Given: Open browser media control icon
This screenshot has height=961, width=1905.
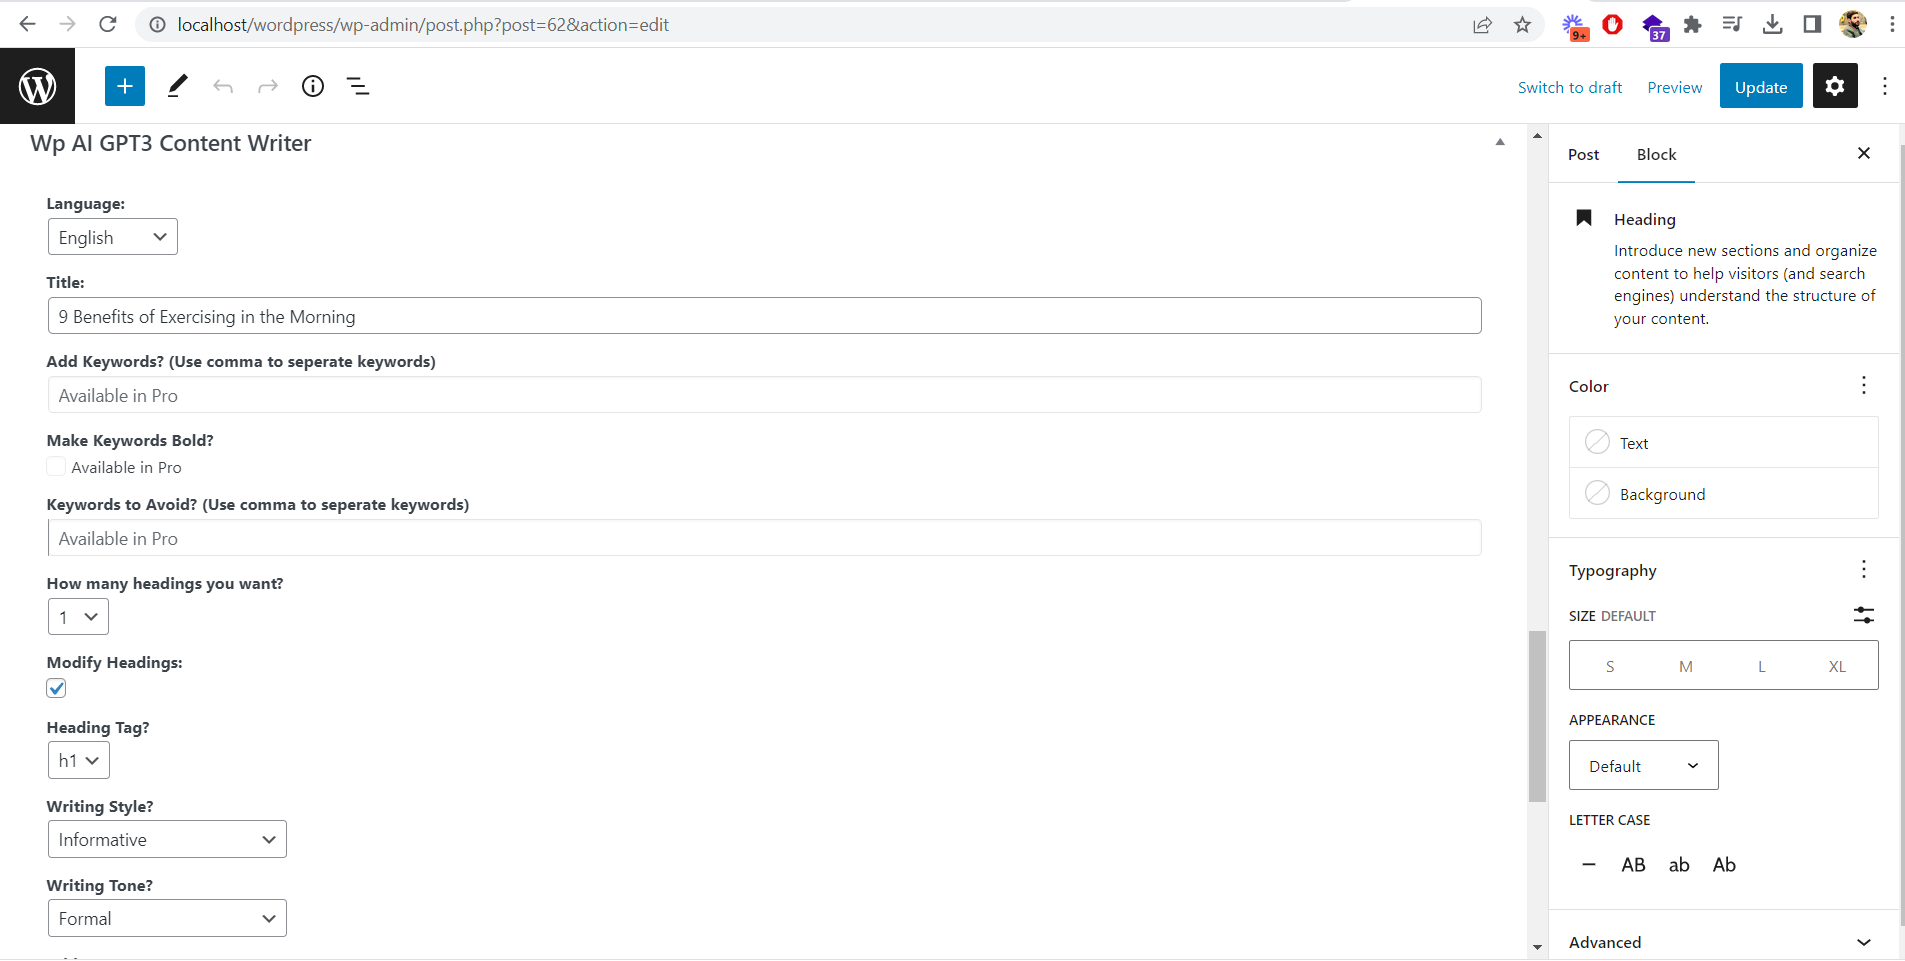Looking at the screenshot, I should [x=1732, y=25].
